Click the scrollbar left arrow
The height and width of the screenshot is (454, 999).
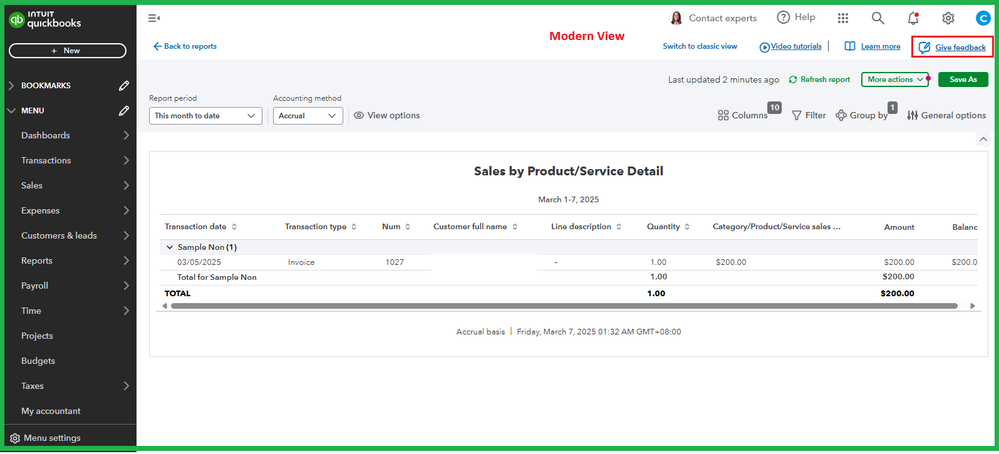pyautogui.click(x=165, y=306)
